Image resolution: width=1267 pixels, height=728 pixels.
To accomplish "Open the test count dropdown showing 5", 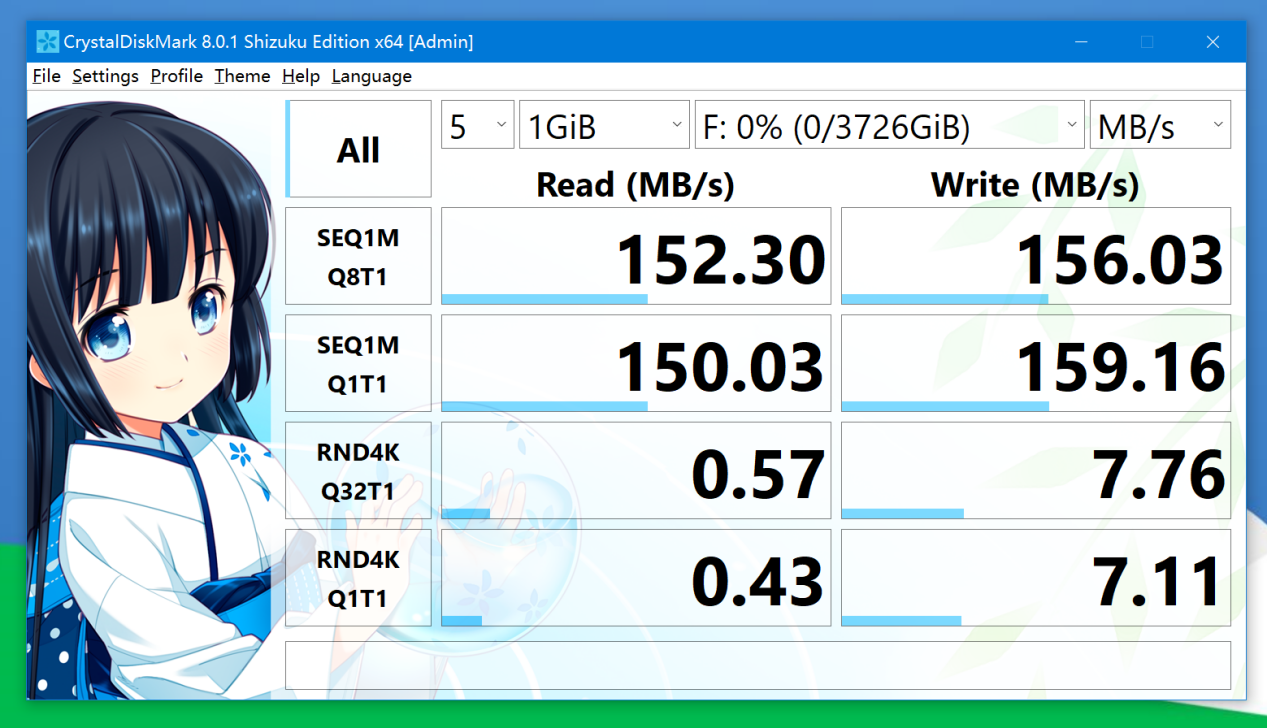I will point(478,125).
